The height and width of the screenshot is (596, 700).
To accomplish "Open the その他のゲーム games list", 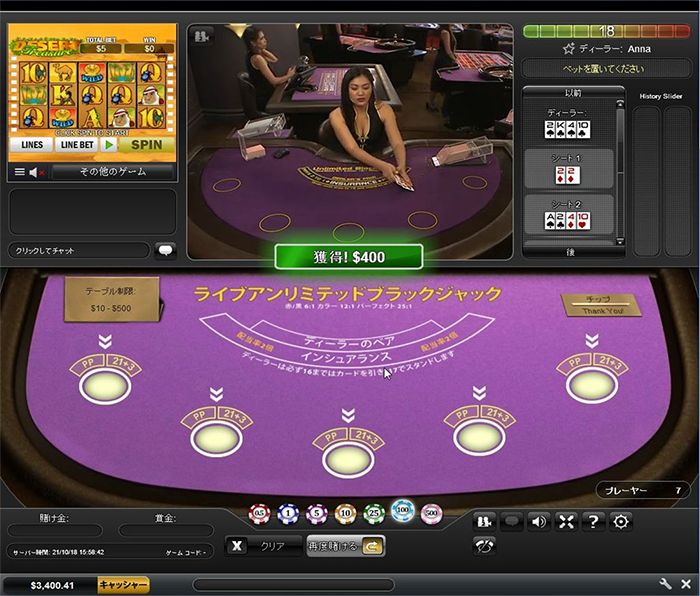I will [112, 172].
